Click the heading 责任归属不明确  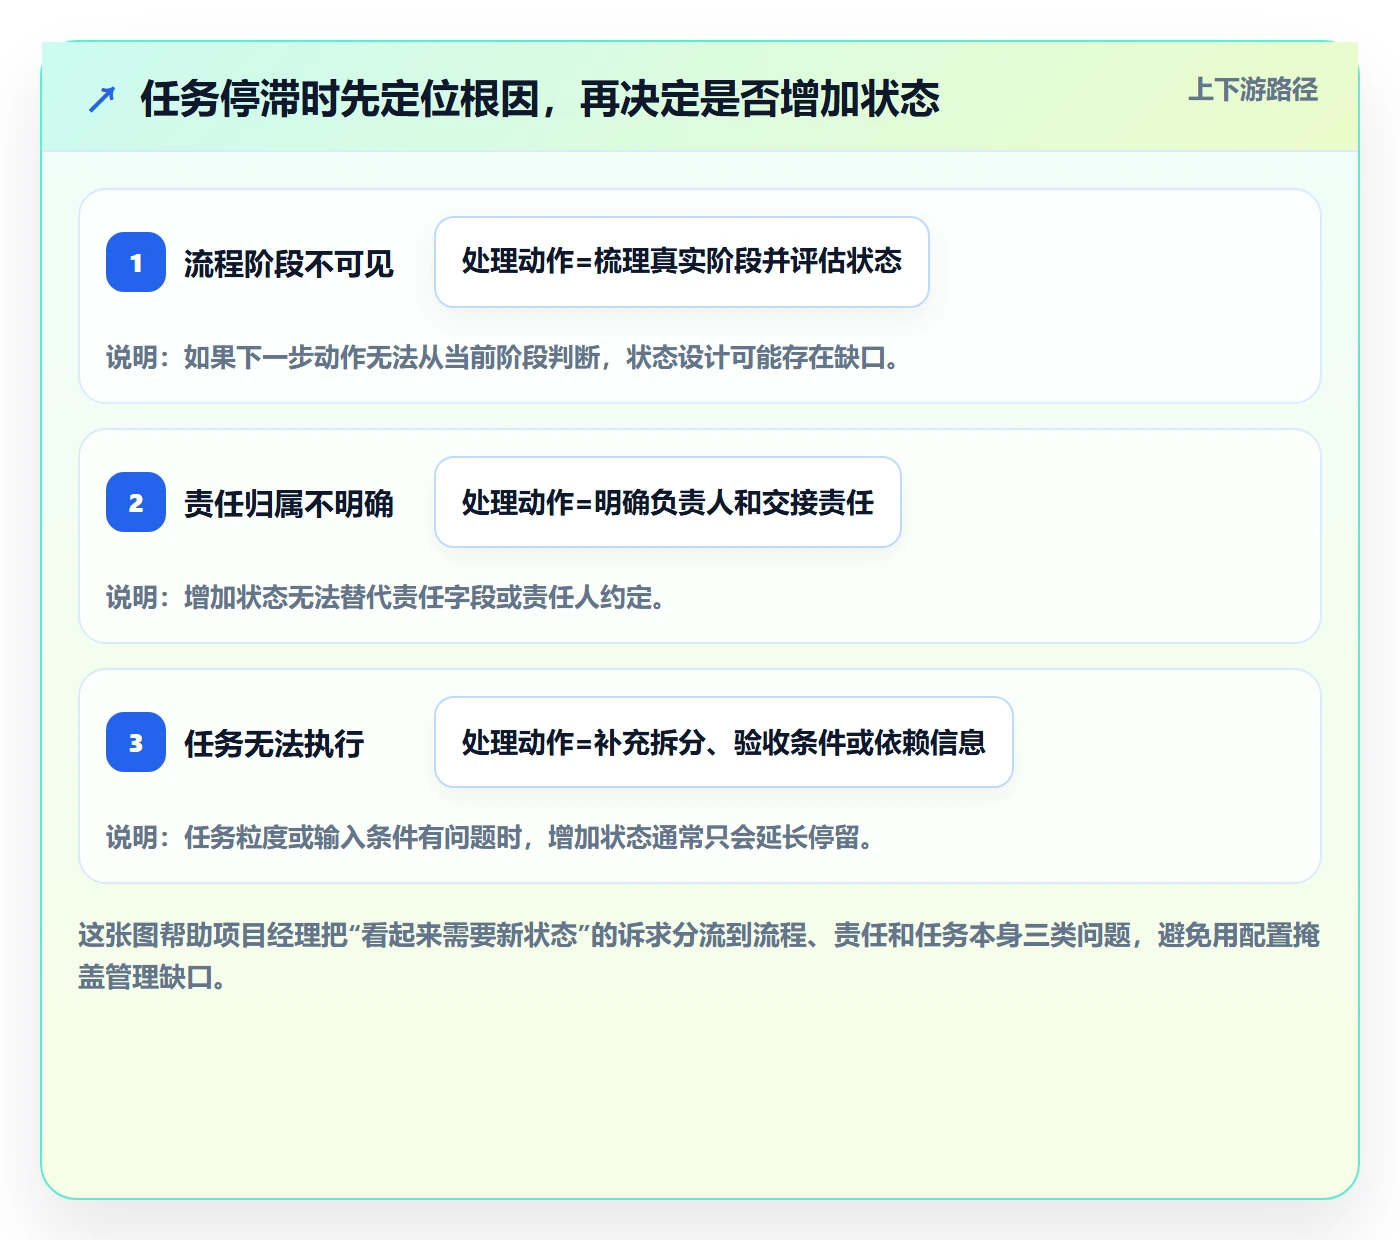pyautogui.click(x=289, y=504)
